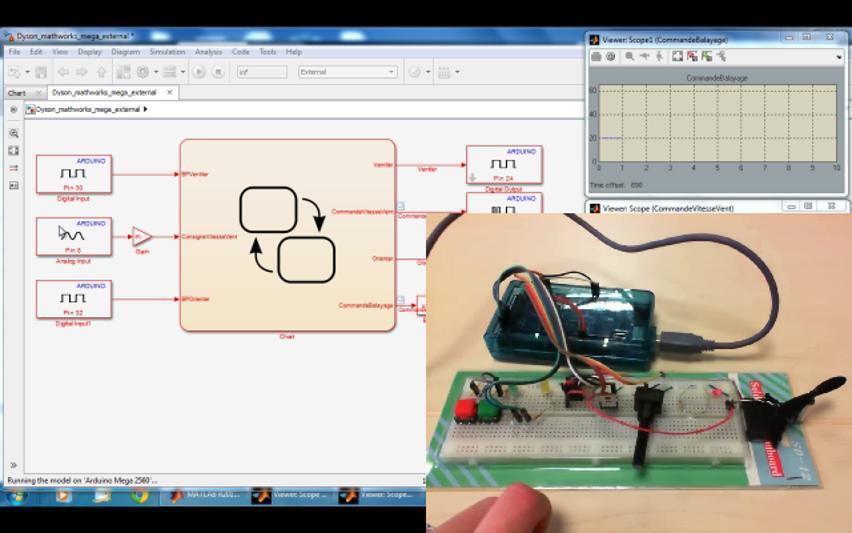Image resolution: width=852 pixels, height=533 pixels.
Task: Select the Analog Input Pin 8 block
Action: tap(74, 236)
